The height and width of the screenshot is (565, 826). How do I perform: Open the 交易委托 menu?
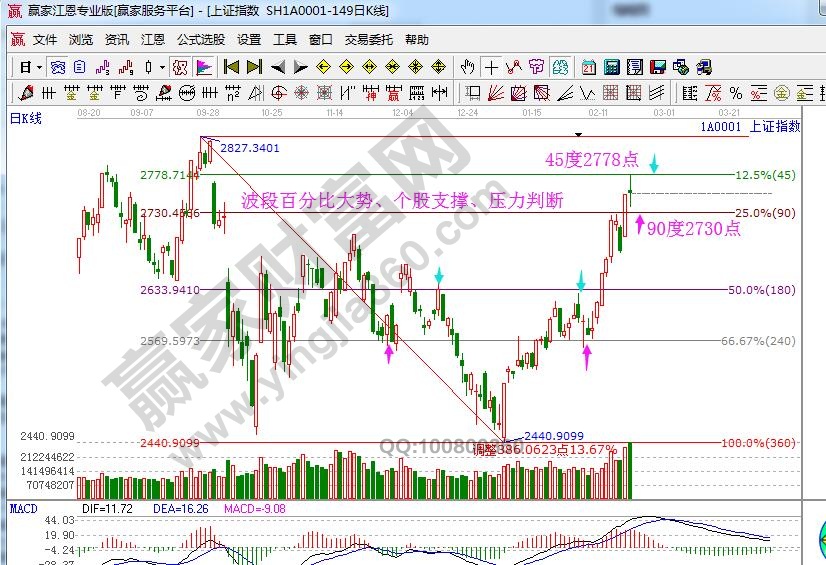(369, 40)
